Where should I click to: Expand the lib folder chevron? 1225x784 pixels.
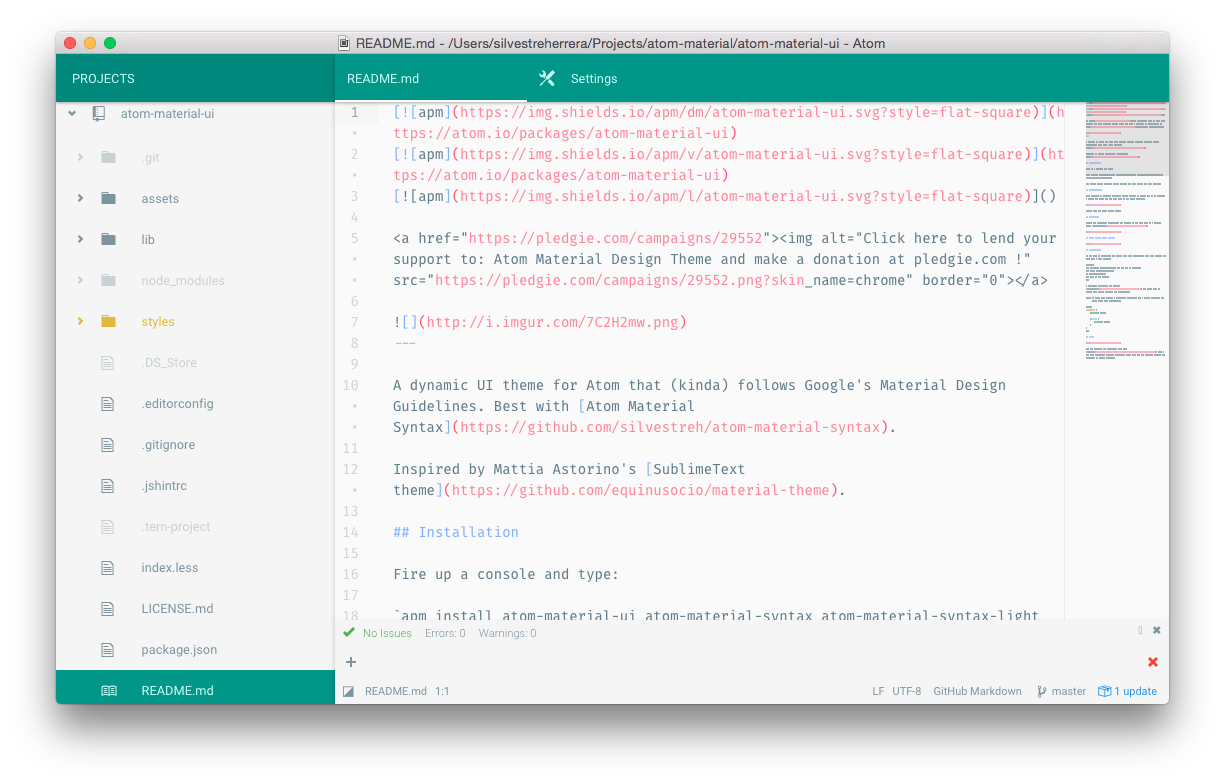point(80,240)
